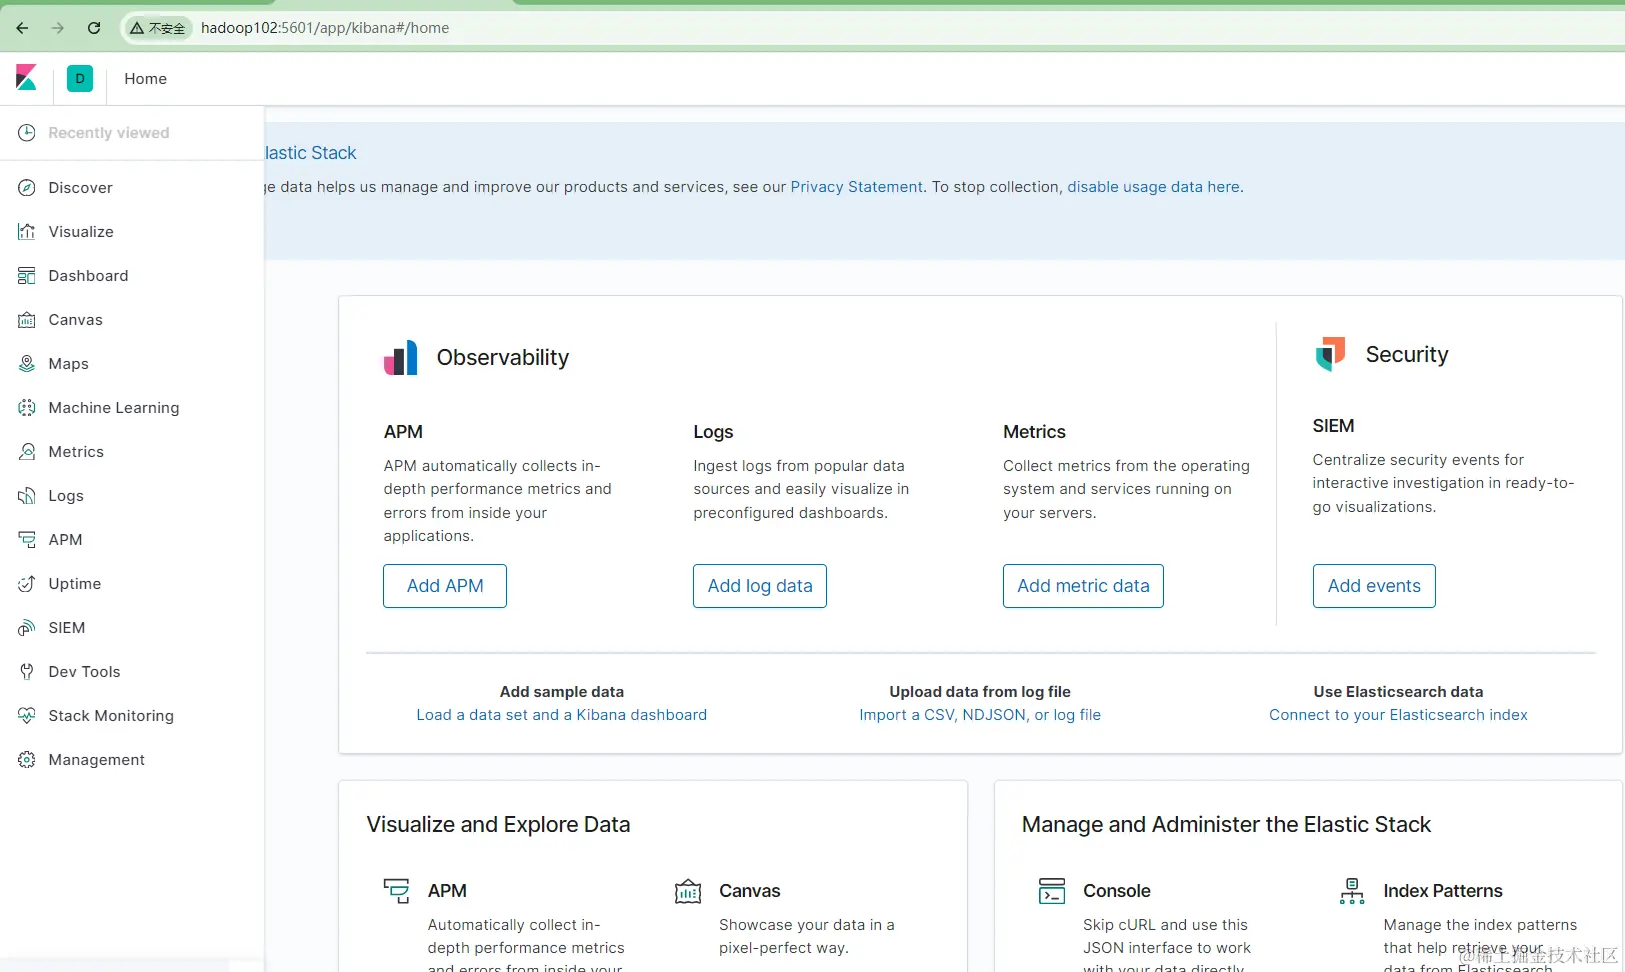1625x972 pixels.
Task: Click the Maps icon in sidebar
Action: coord(27,364)
